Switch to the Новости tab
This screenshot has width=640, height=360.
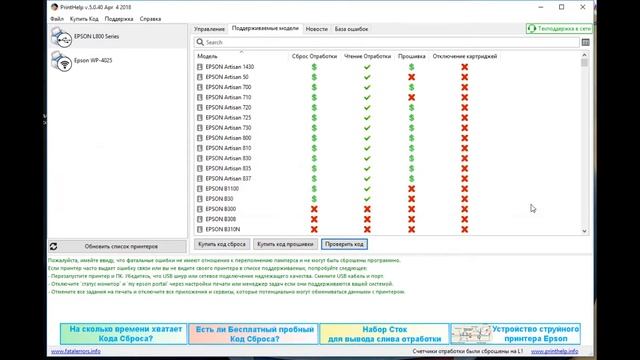pos(317,29)
